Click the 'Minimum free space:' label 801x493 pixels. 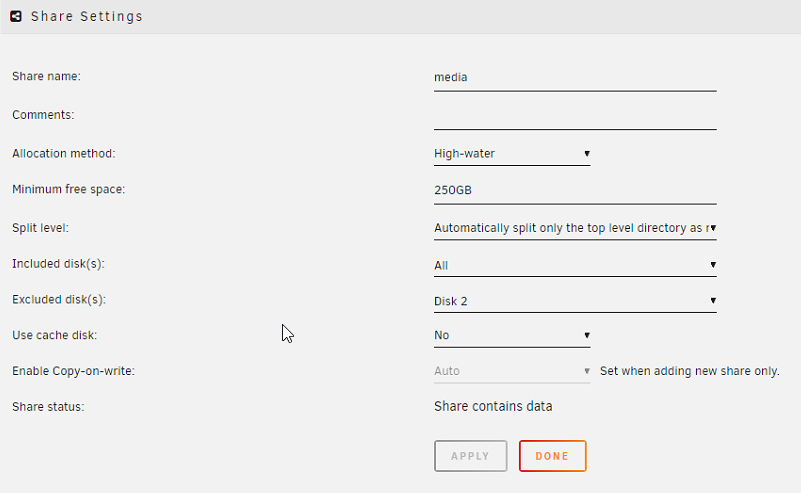68,190
